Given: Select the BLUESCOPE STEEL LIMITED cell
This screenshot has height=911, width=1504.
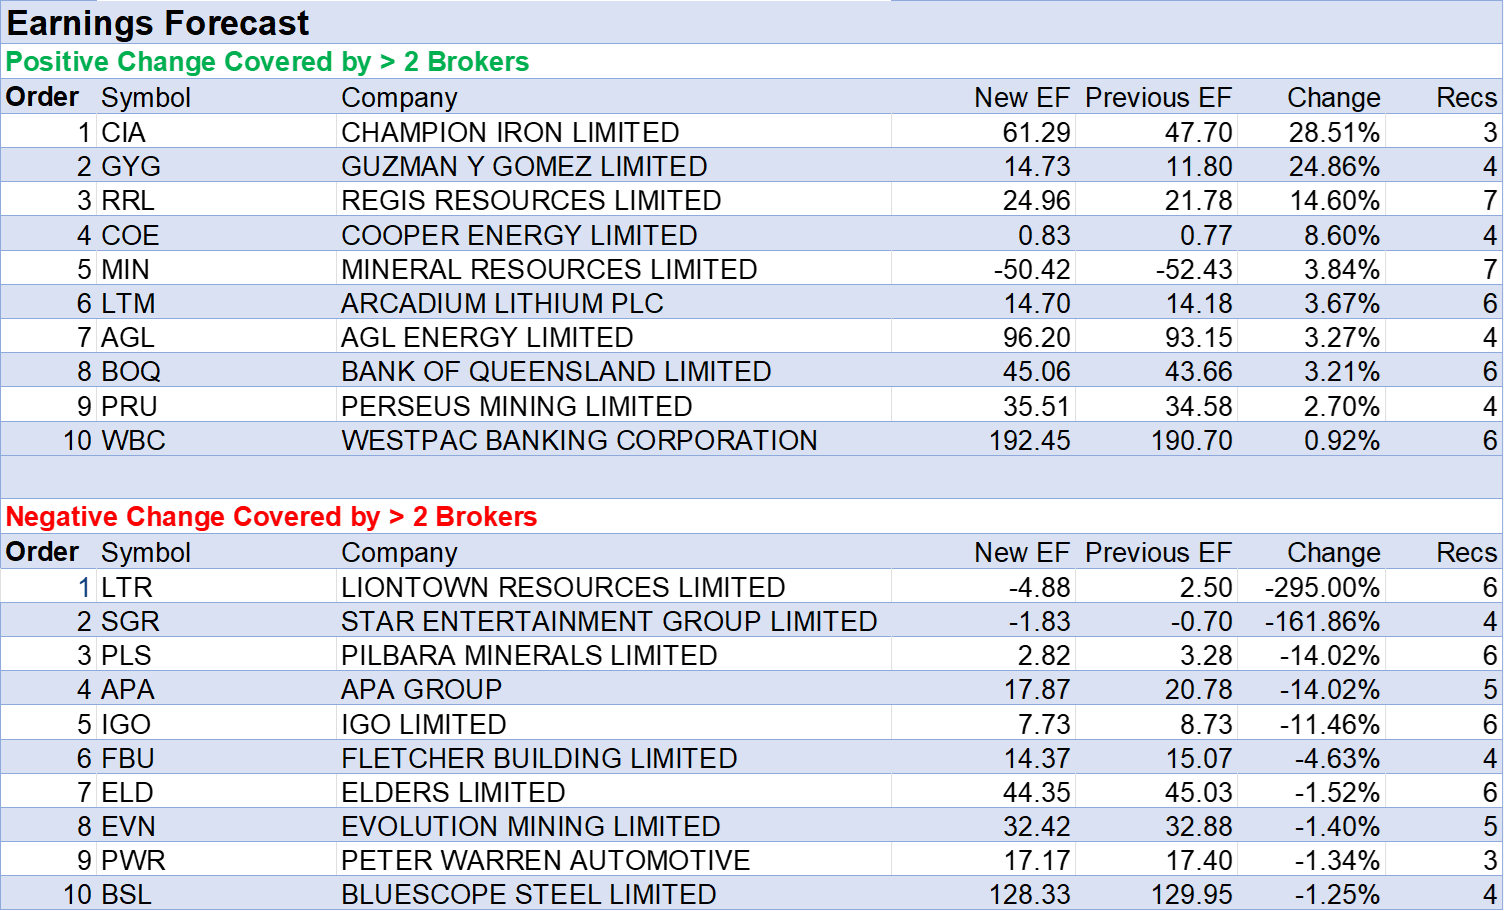Looking at the screenshot, I should 528,895.
